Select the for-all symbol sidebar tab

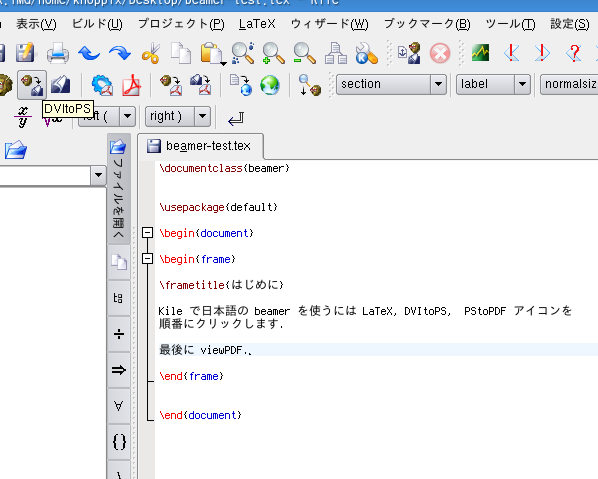[x=119, y=406]
